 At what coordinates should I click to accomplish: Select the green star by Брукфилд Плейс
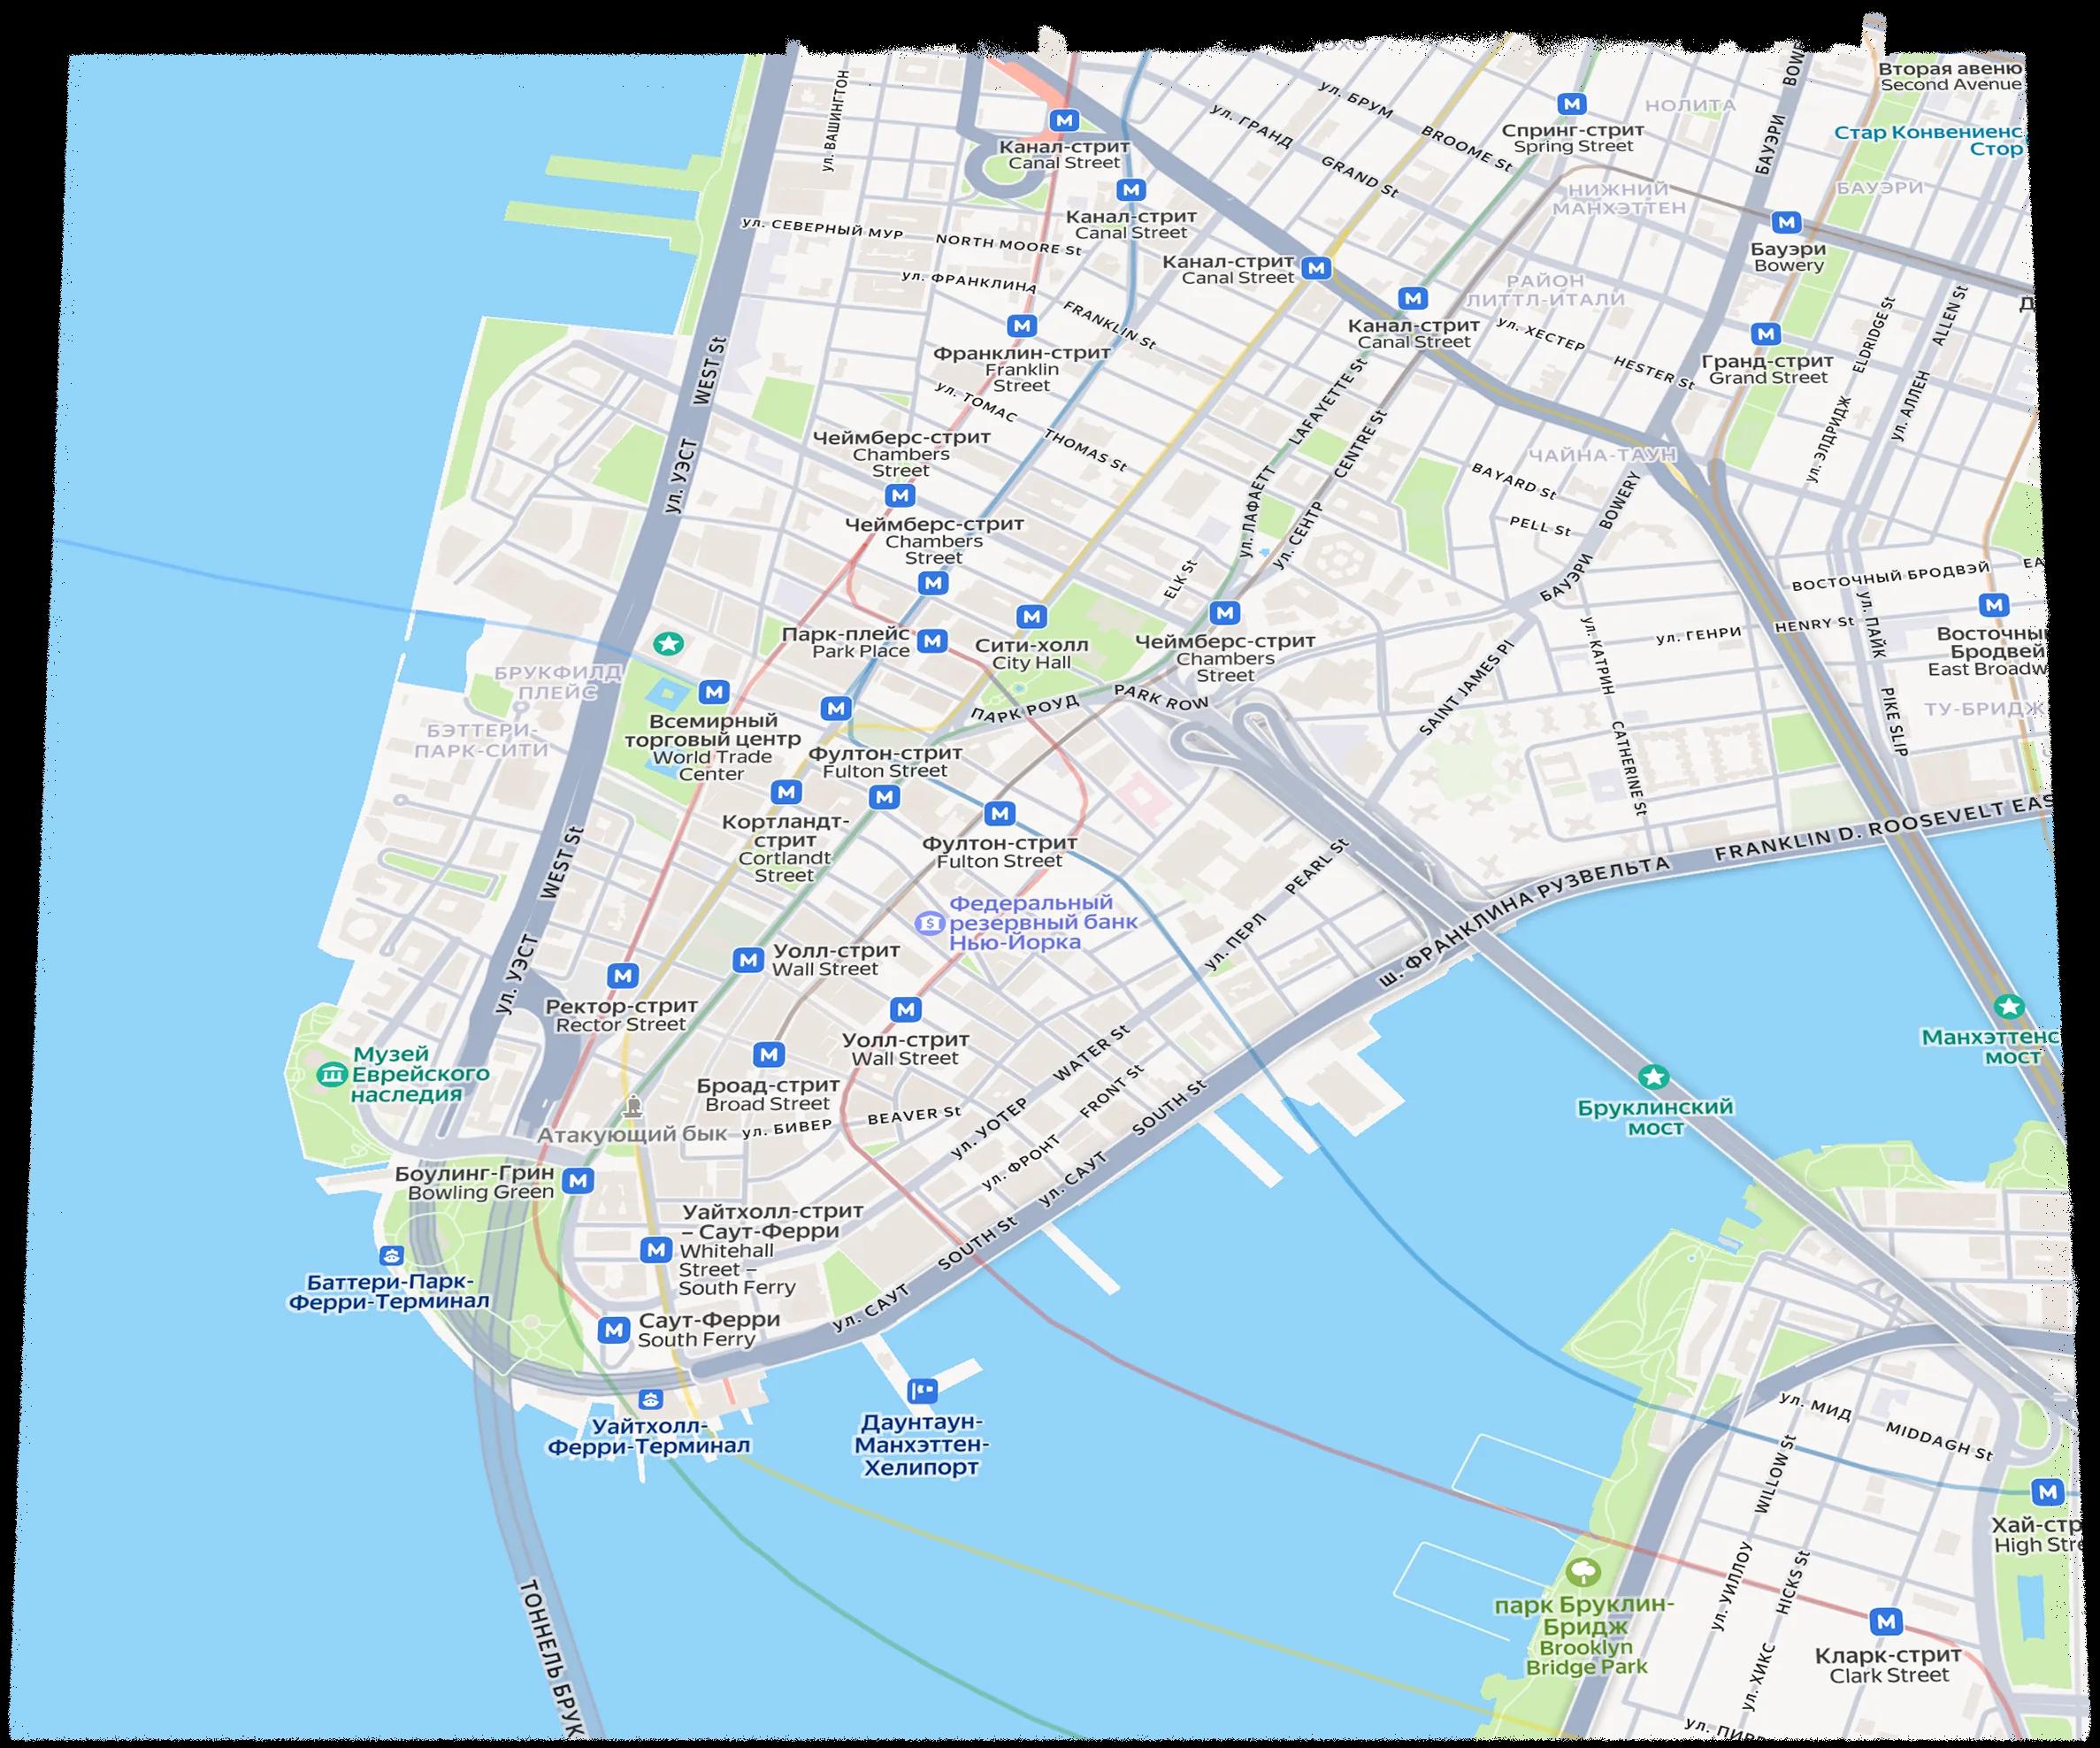[669, 643]
